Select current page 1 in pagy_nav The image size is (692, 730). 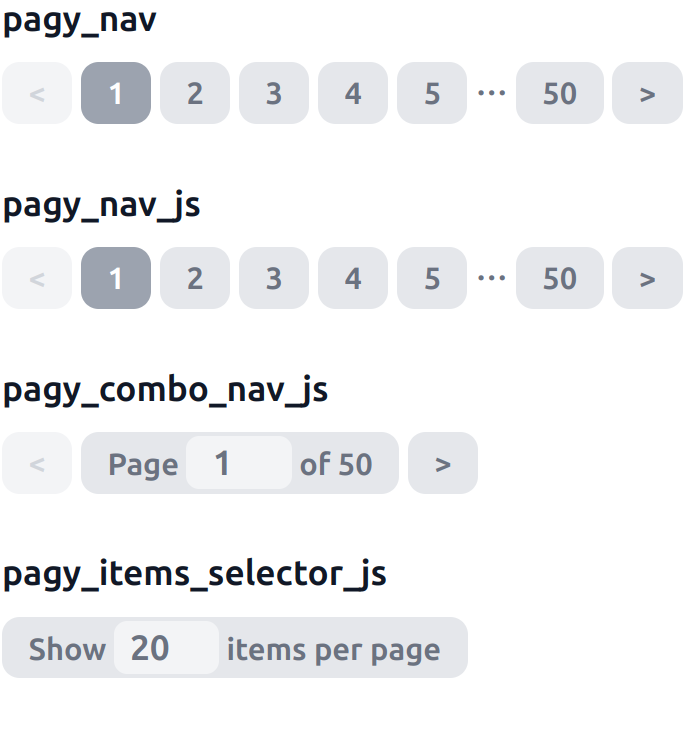[x=116, y=93]
